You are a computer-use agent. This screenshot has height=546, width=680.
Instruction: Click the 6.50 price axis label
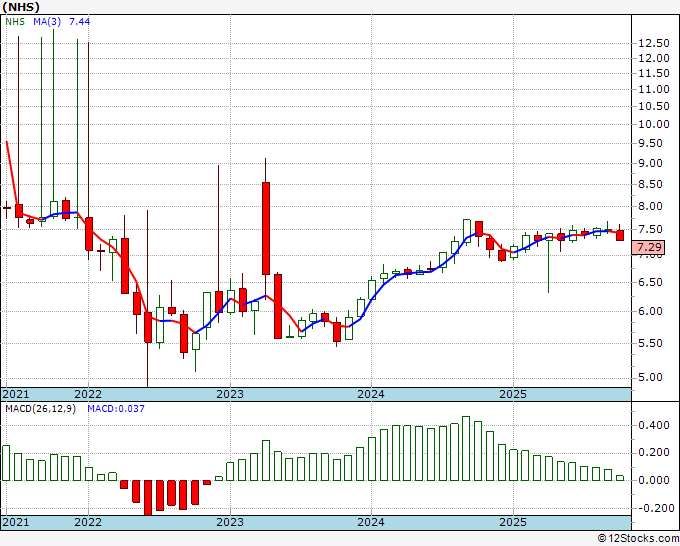pyautogui.click(x=650, y=282)
